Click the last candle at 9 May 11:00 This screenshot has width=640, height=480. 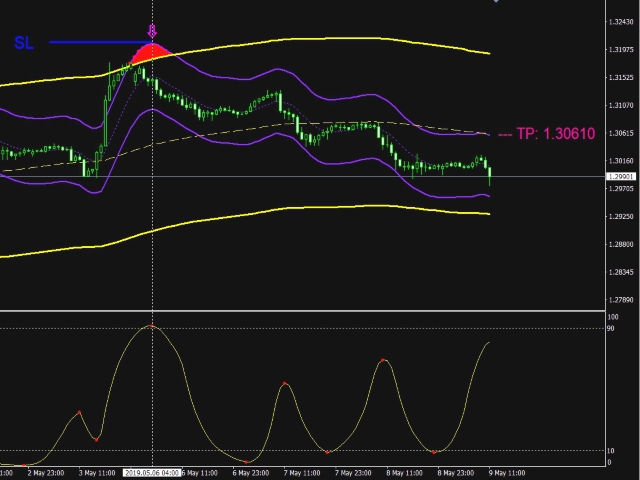pos(489,176)
